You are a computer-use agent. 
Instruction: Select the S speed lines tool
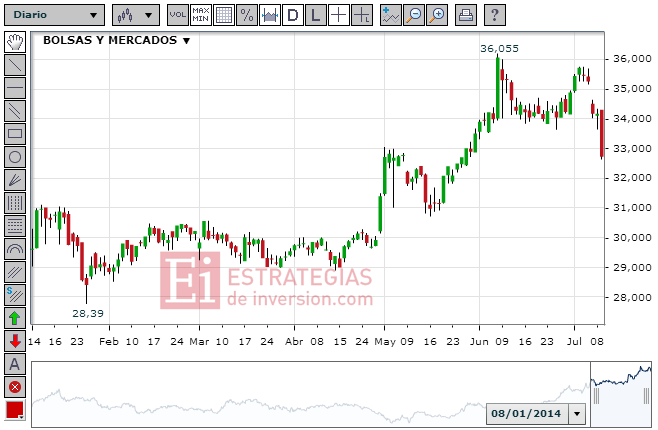(x=15, y=295)
